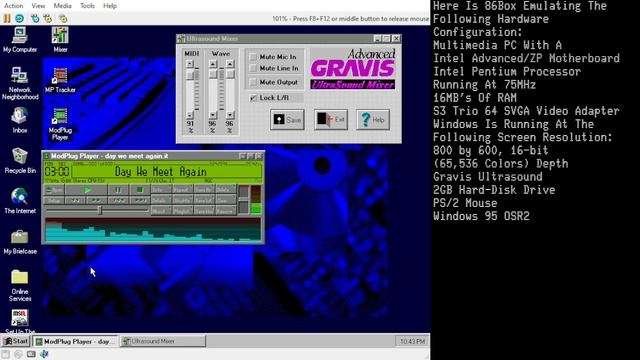
Task: Raise left Wave volume with up arrow
Action: [x=213, y=64]
